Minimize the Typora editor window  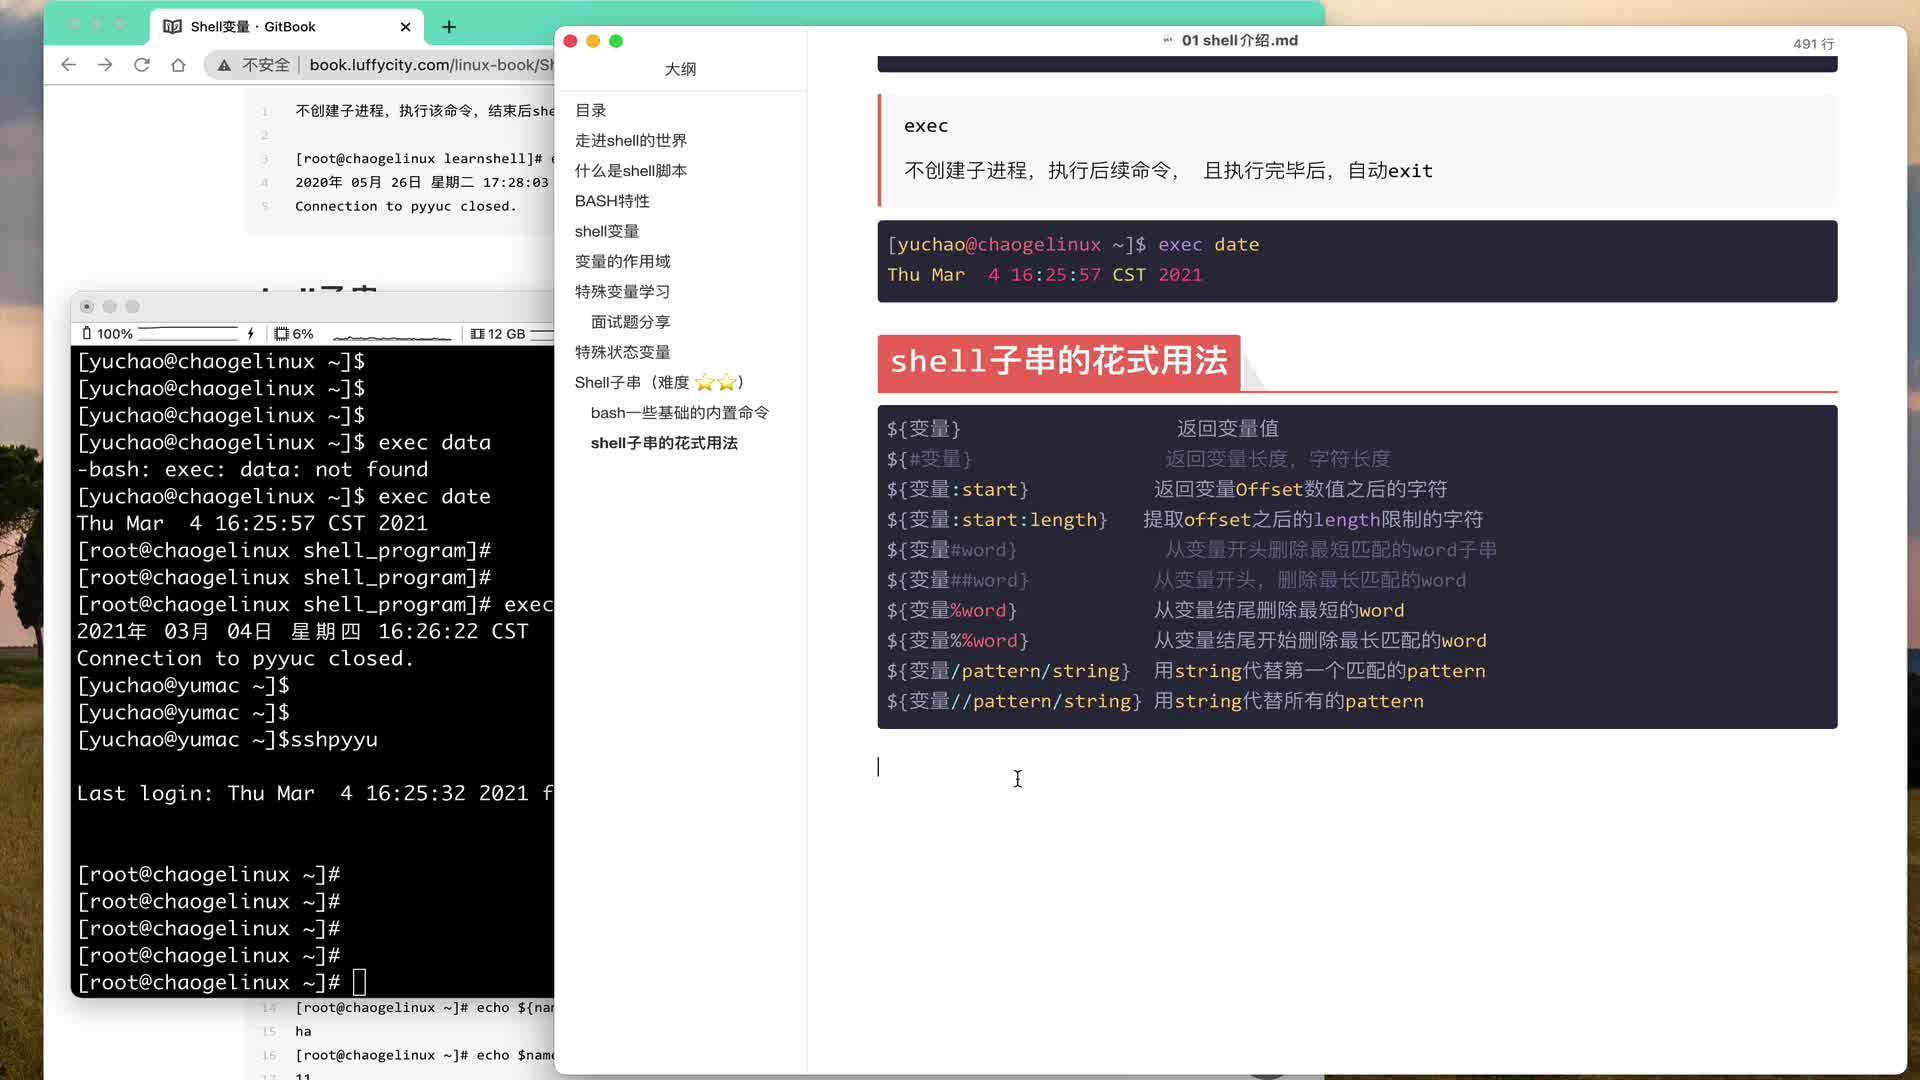coord(593,41)
